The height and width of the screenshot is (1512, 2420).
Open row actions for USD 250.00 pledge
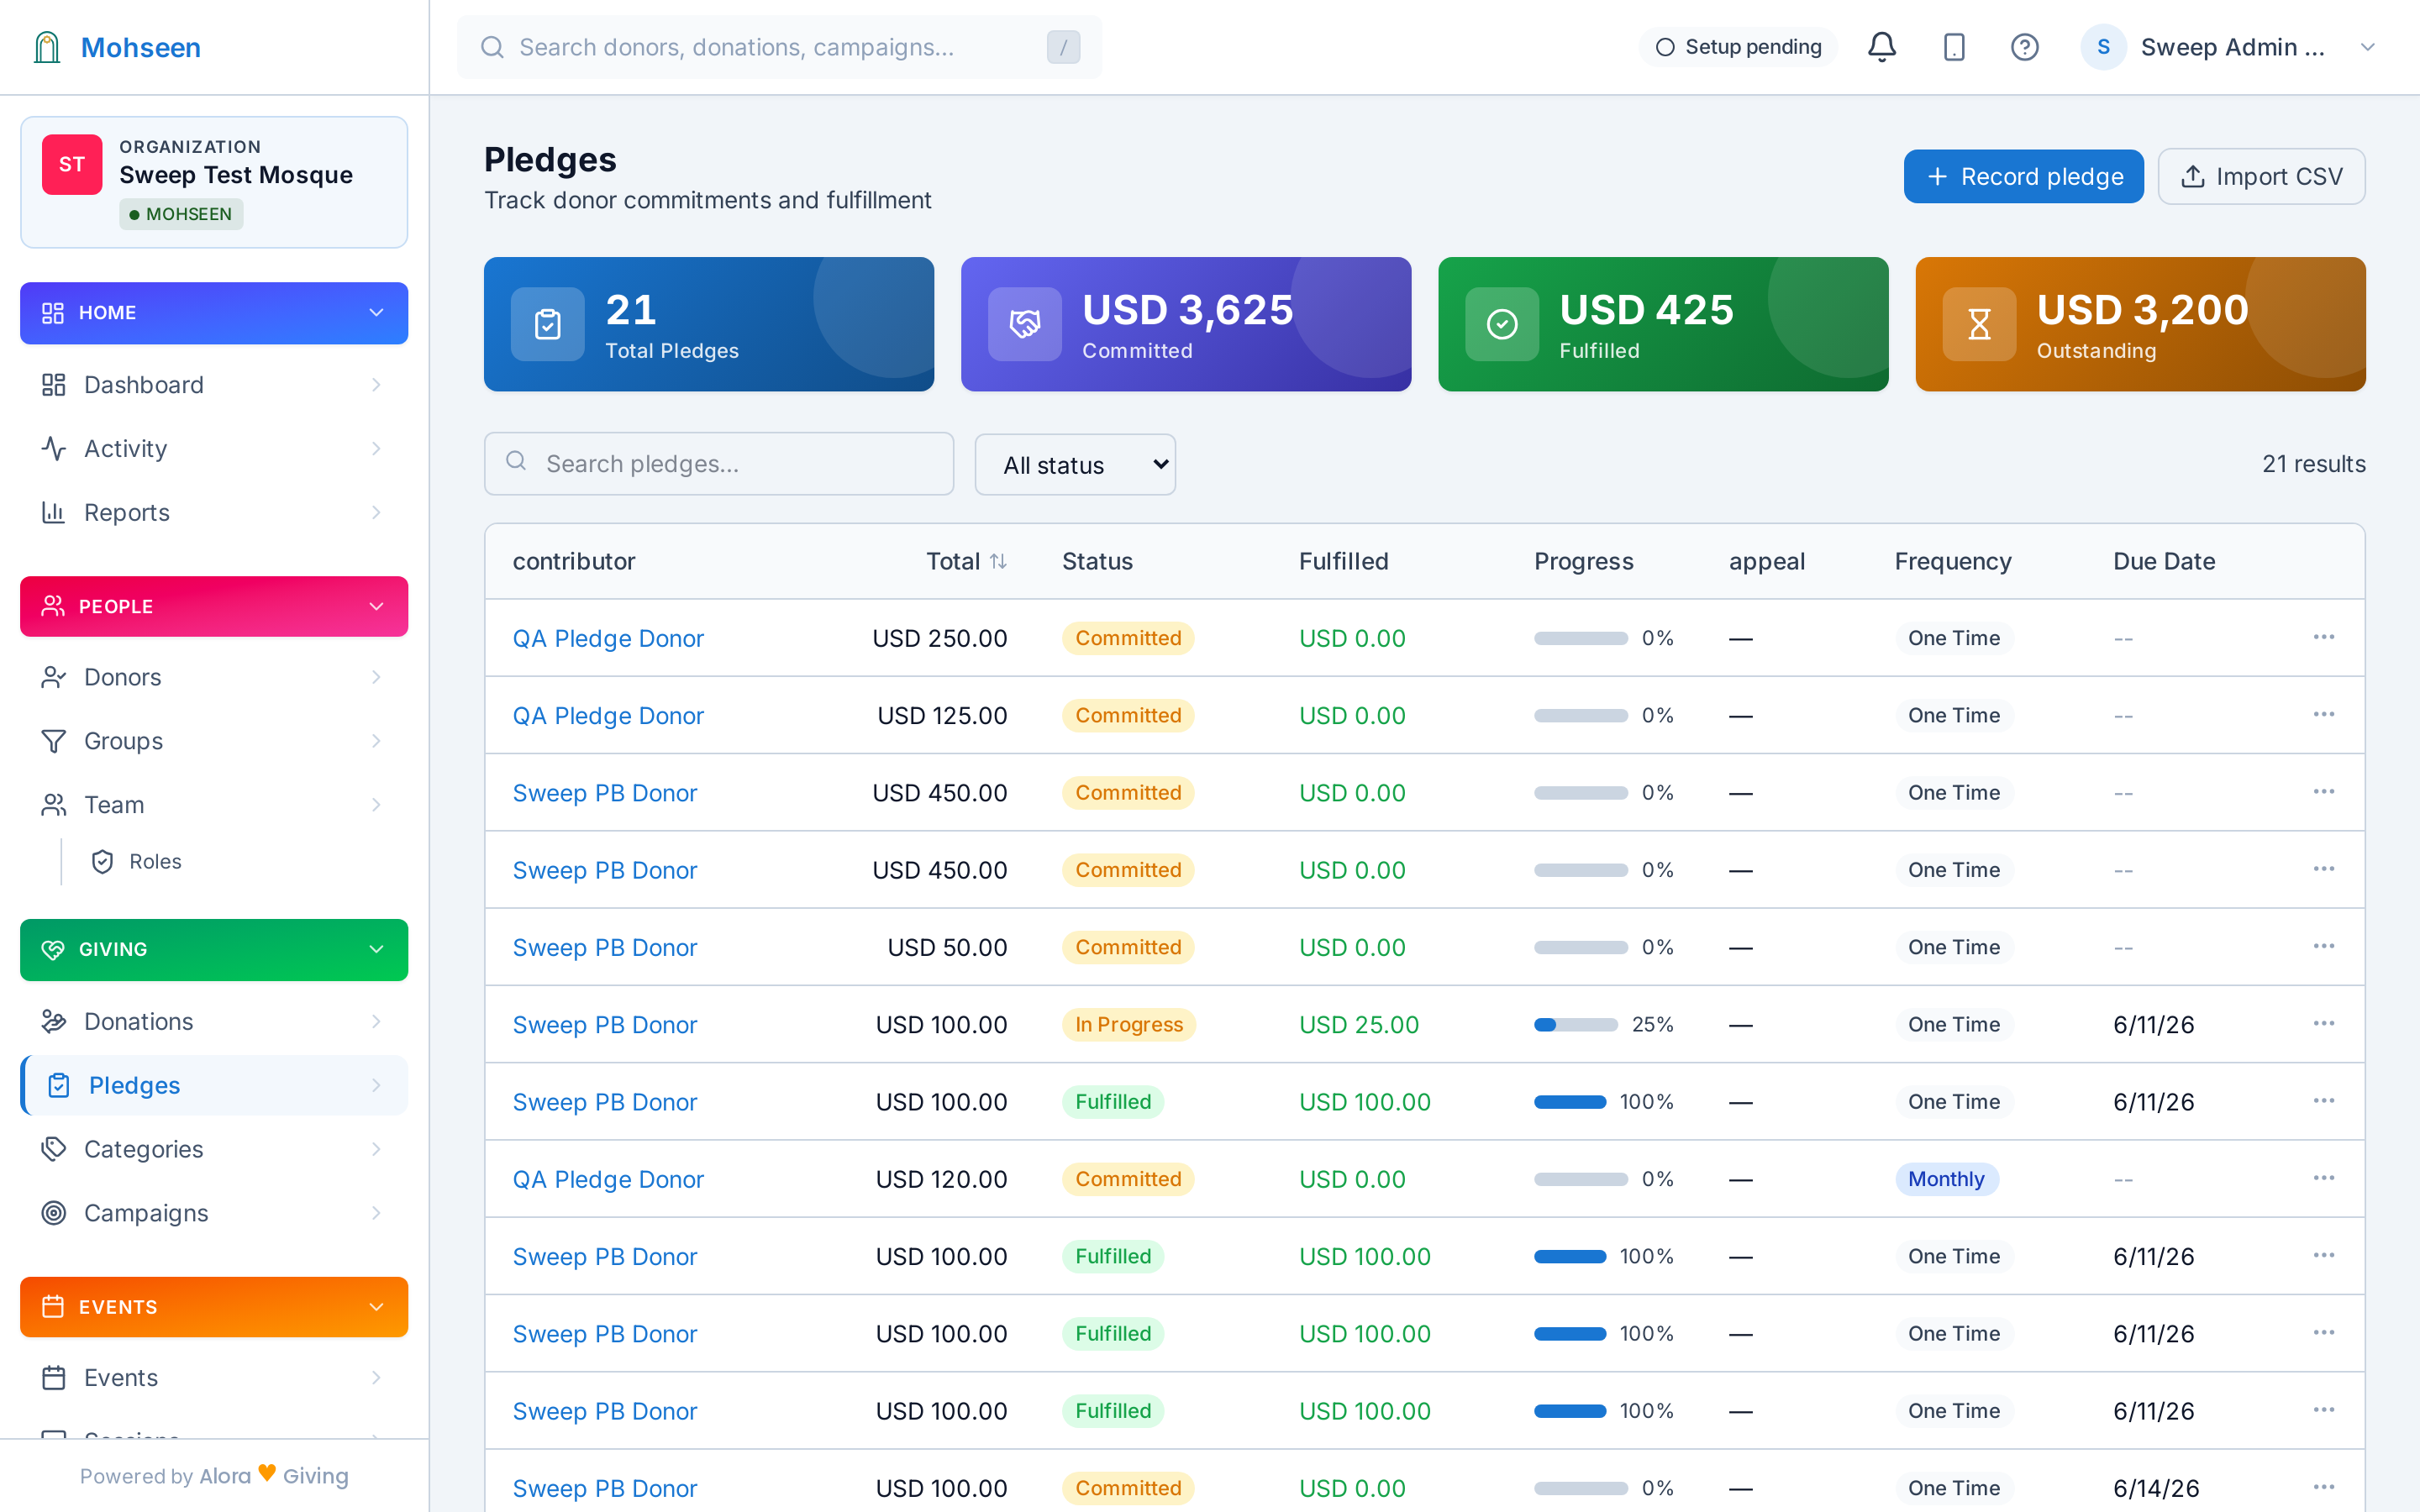(2323, 637)
